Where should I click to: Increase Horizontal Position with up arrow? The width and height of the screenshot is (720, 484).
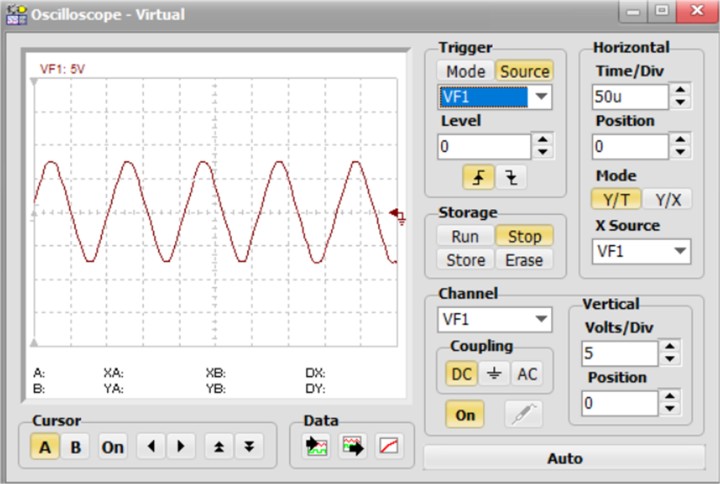681,140
